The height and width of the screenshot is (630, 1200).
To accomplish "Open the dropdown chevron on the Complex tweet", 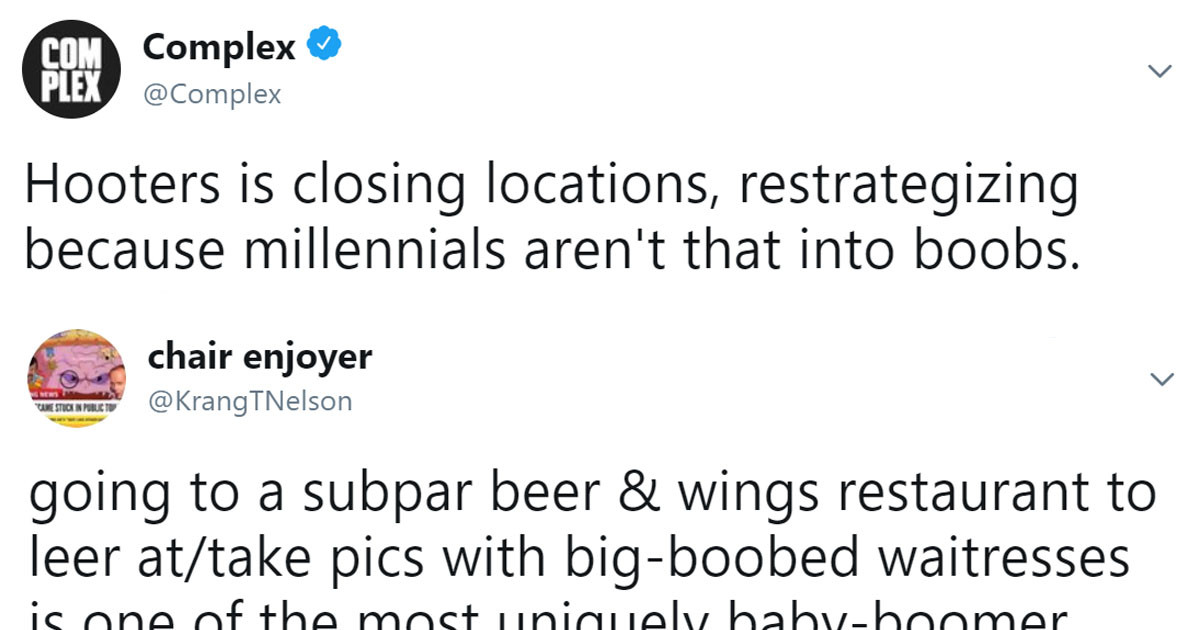I will pyautogui.click(x=1160, y=71).
